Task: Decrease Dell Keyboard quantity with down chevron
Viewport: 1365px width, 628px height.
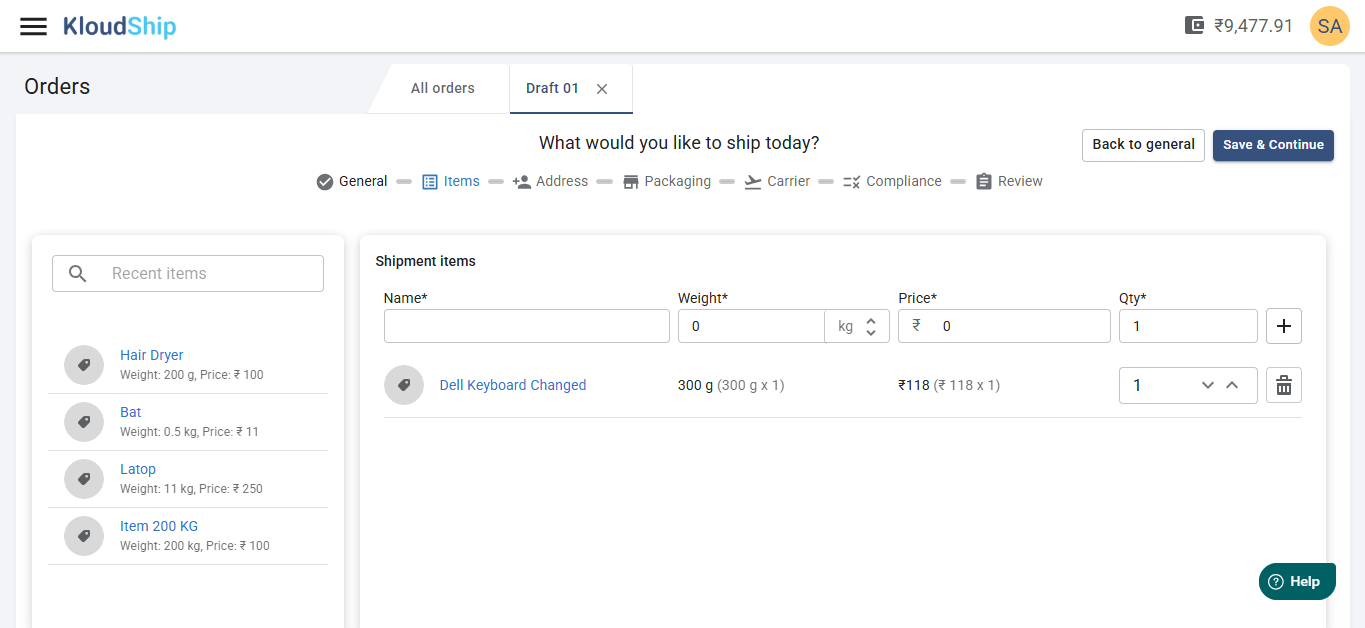Action: click(1208, 385)
